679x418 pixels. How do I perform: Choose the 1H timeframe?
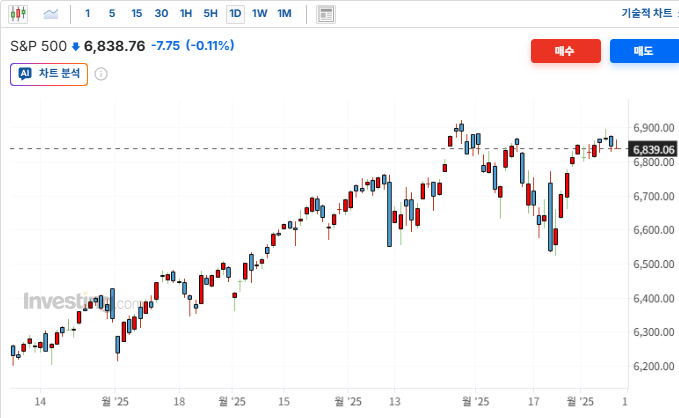coord(186,13)
